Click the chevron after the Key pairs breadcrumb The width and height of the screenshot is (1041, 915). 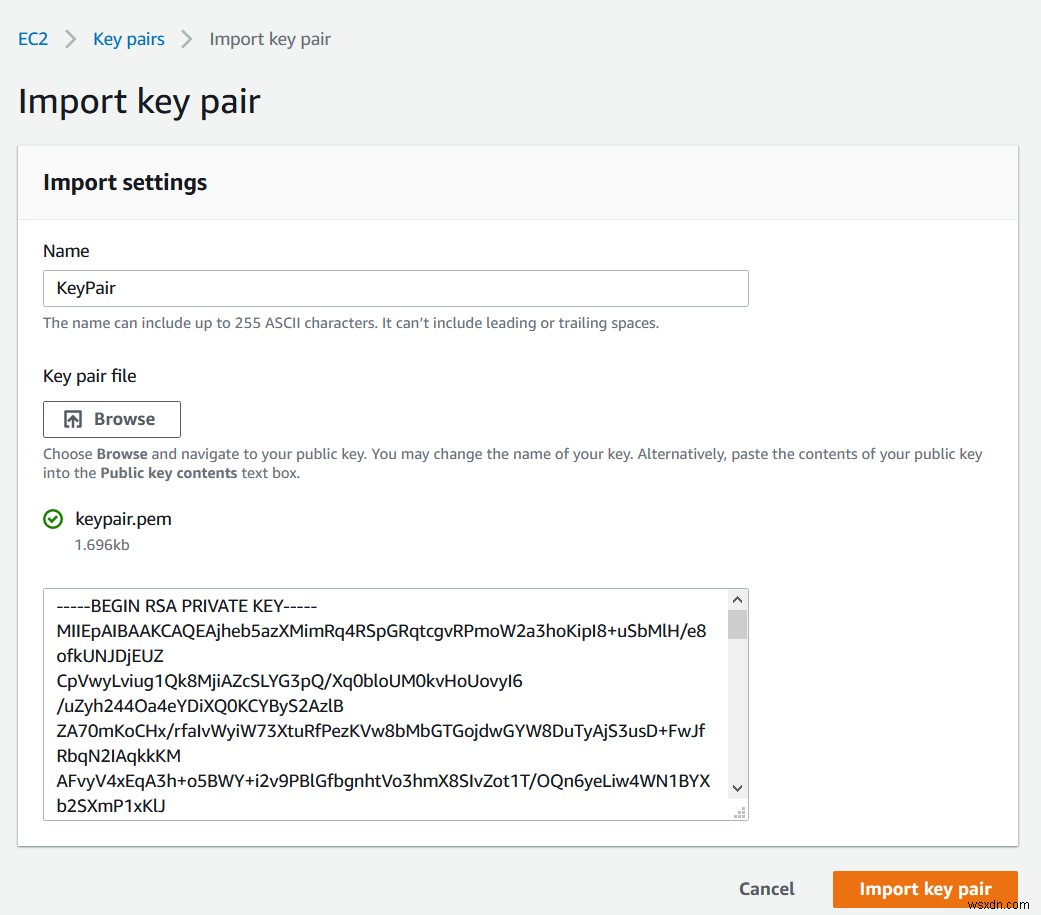tap(185, 38)
